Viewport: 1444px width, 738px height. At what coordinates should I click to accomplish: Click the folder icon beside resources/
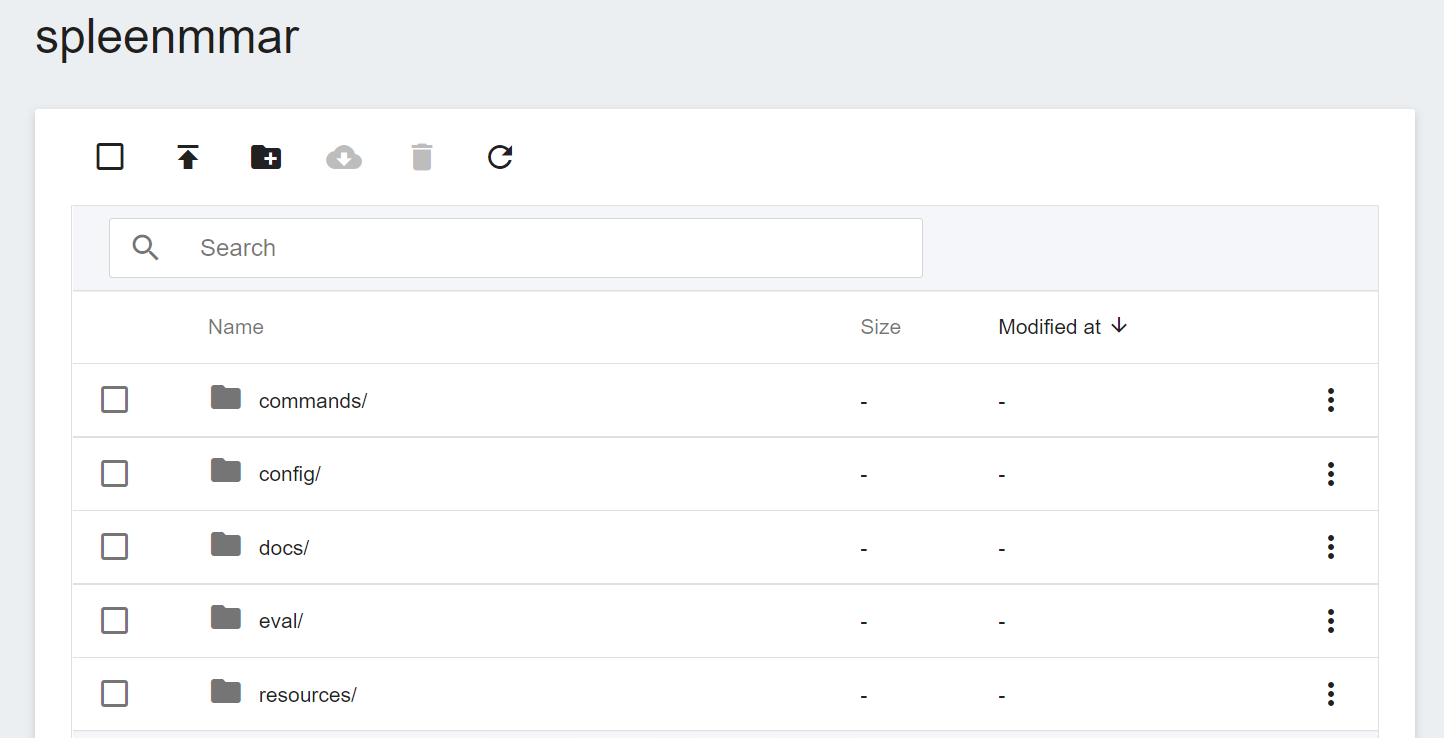(x=226, y=692)
